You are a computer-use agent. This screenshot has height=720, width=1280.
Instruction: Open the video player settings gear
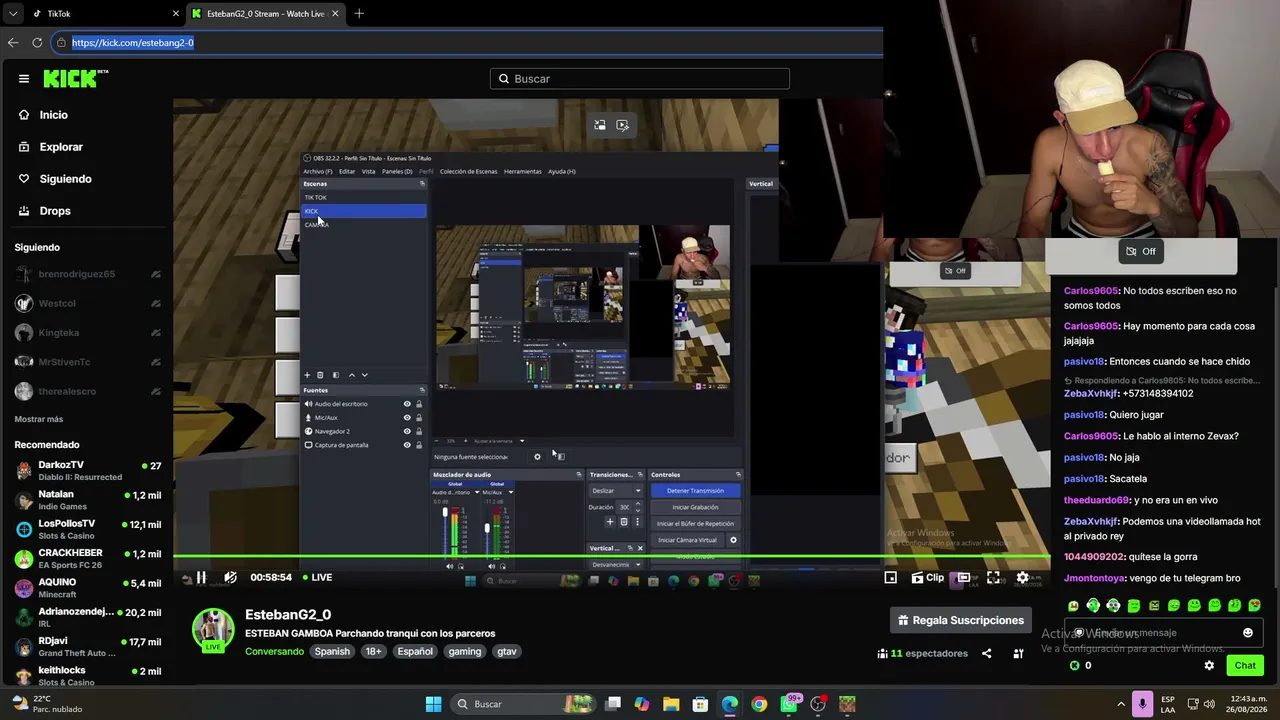pos(1022,577)
